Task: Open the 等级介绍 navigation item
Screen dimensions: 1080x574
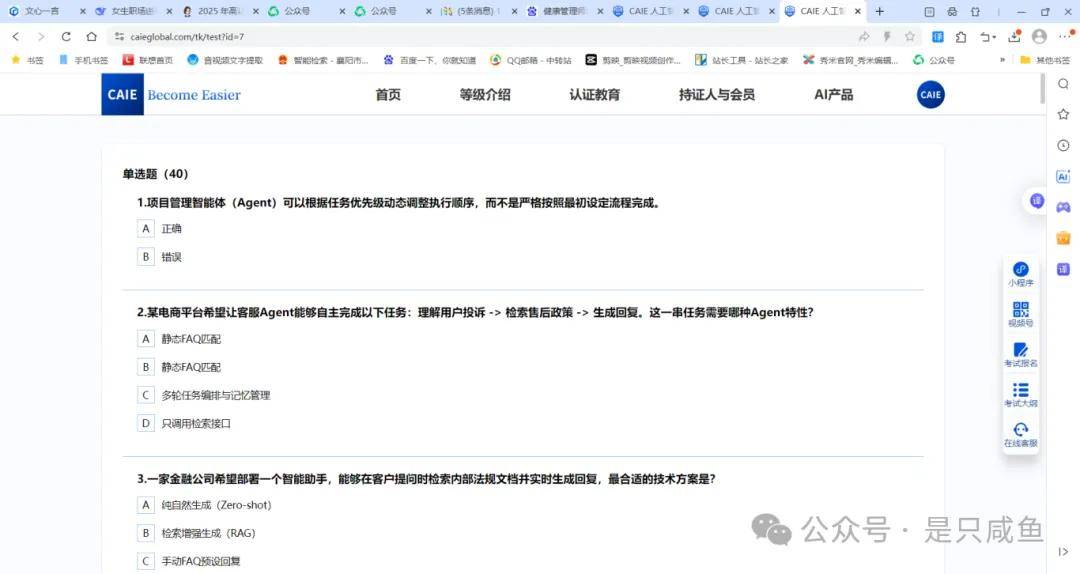Action: [485, 94]
